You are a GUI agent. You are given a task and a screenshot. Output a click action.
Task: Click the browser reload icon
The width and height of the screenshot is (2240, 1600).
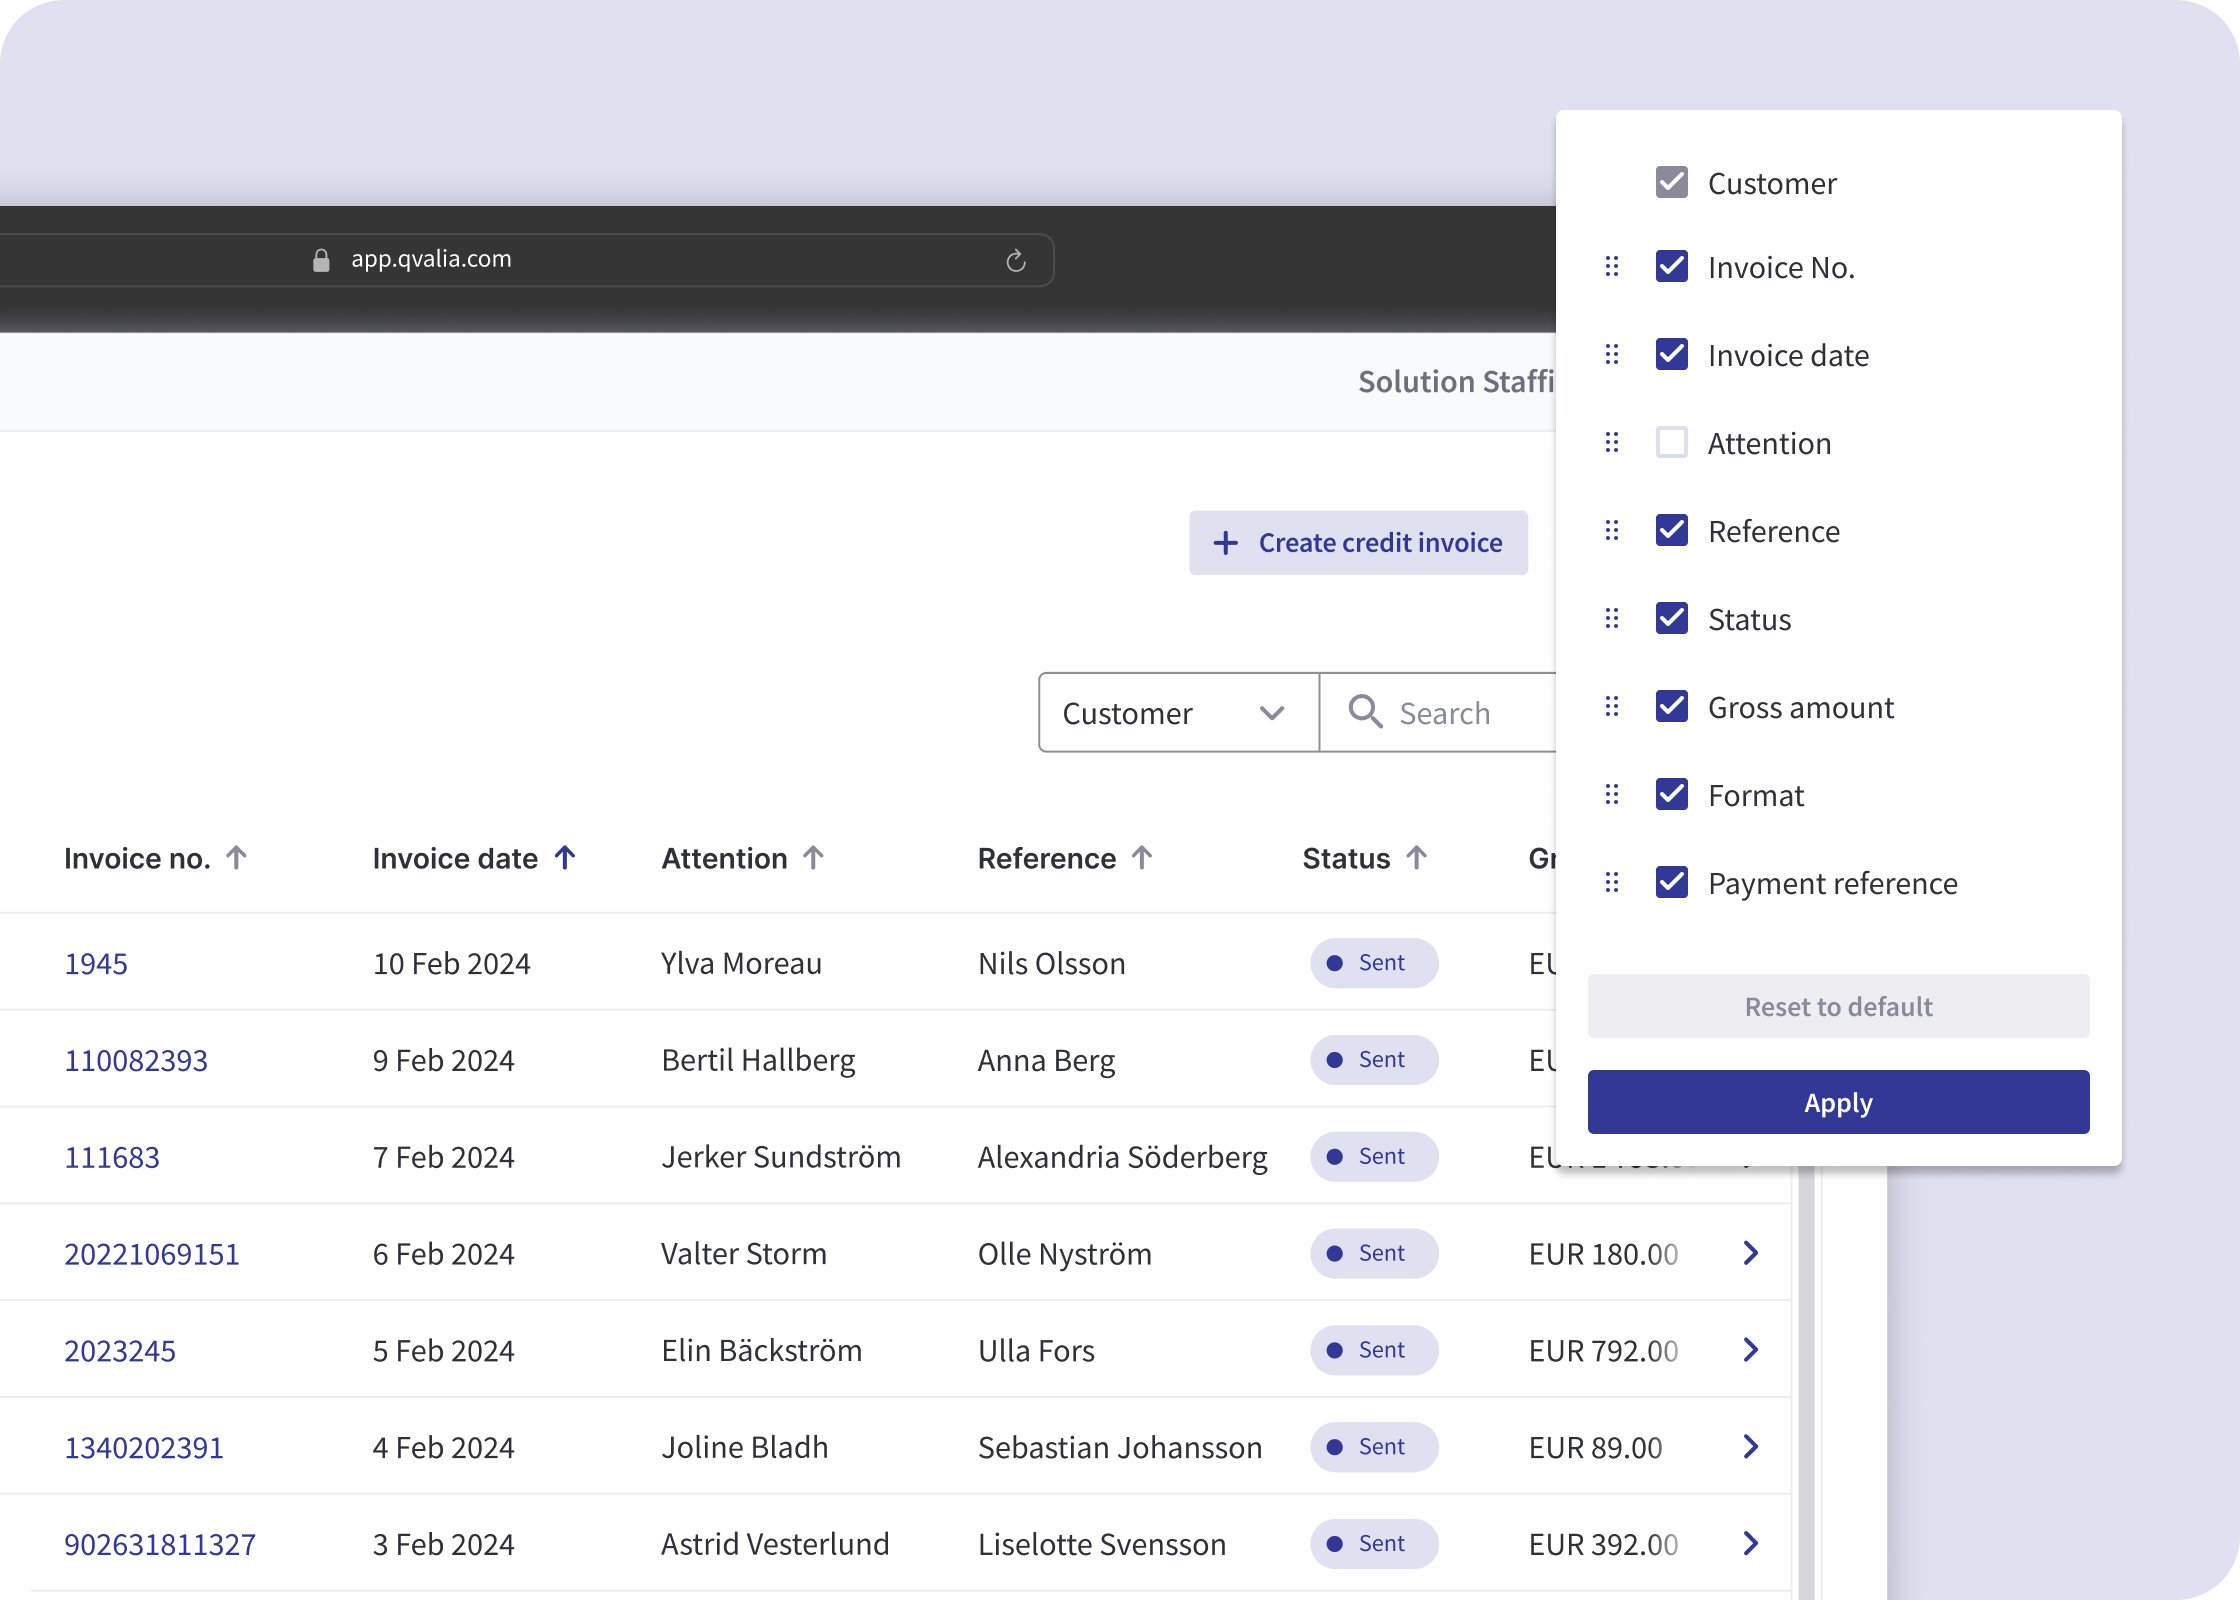tap(1015, 261)
